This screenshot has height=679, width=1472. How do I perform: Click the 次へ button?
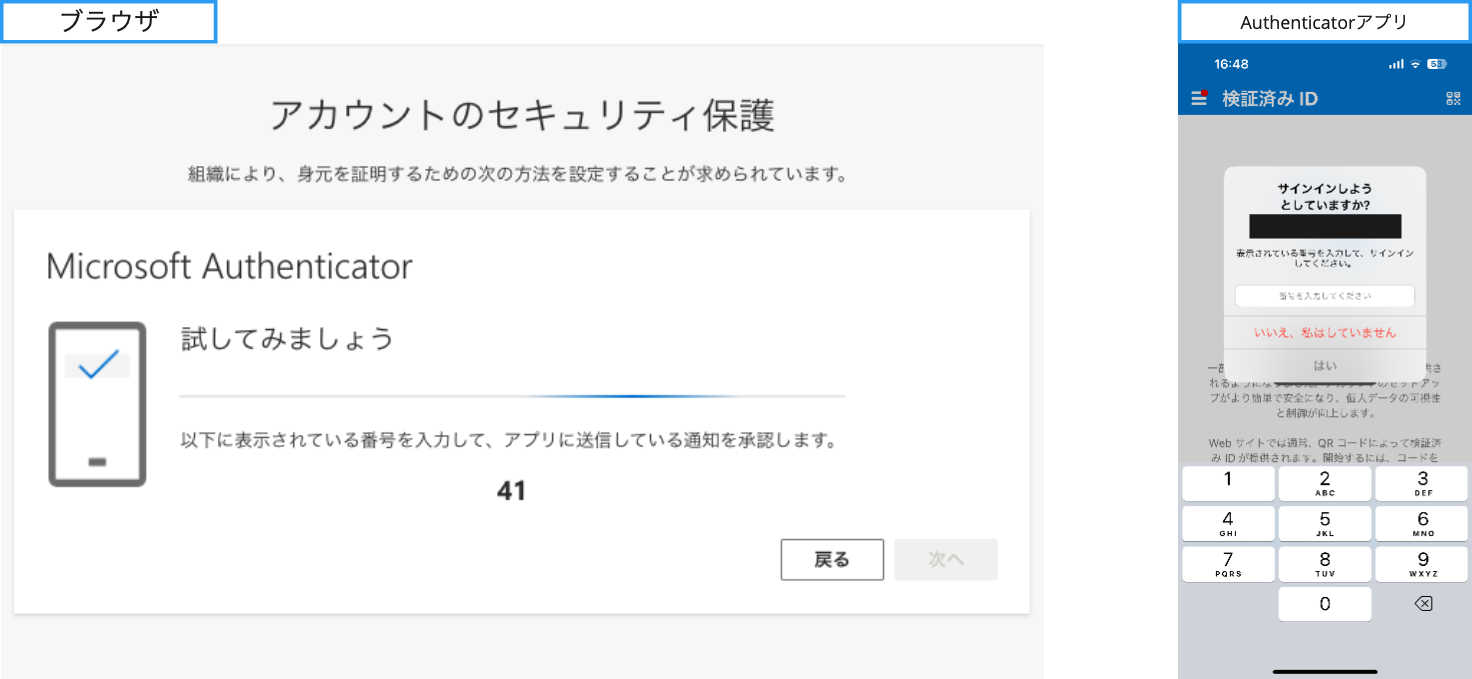click(x=946, y=560)
